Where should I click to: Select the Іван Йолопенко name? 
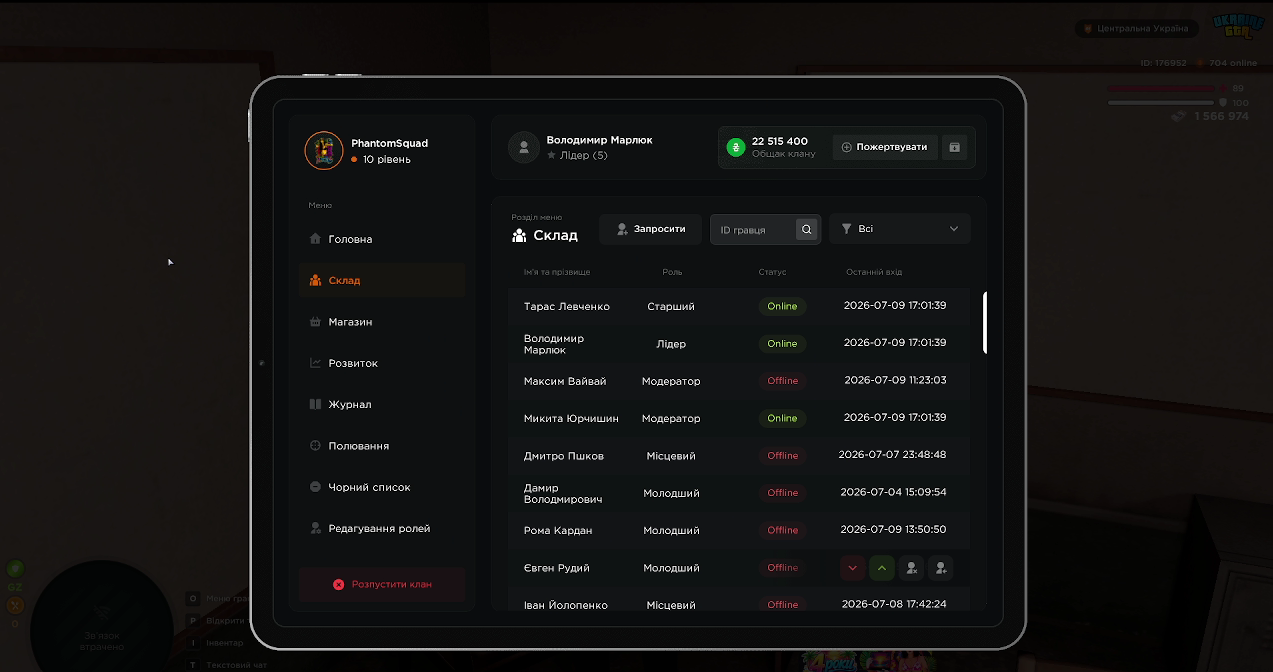566,605
